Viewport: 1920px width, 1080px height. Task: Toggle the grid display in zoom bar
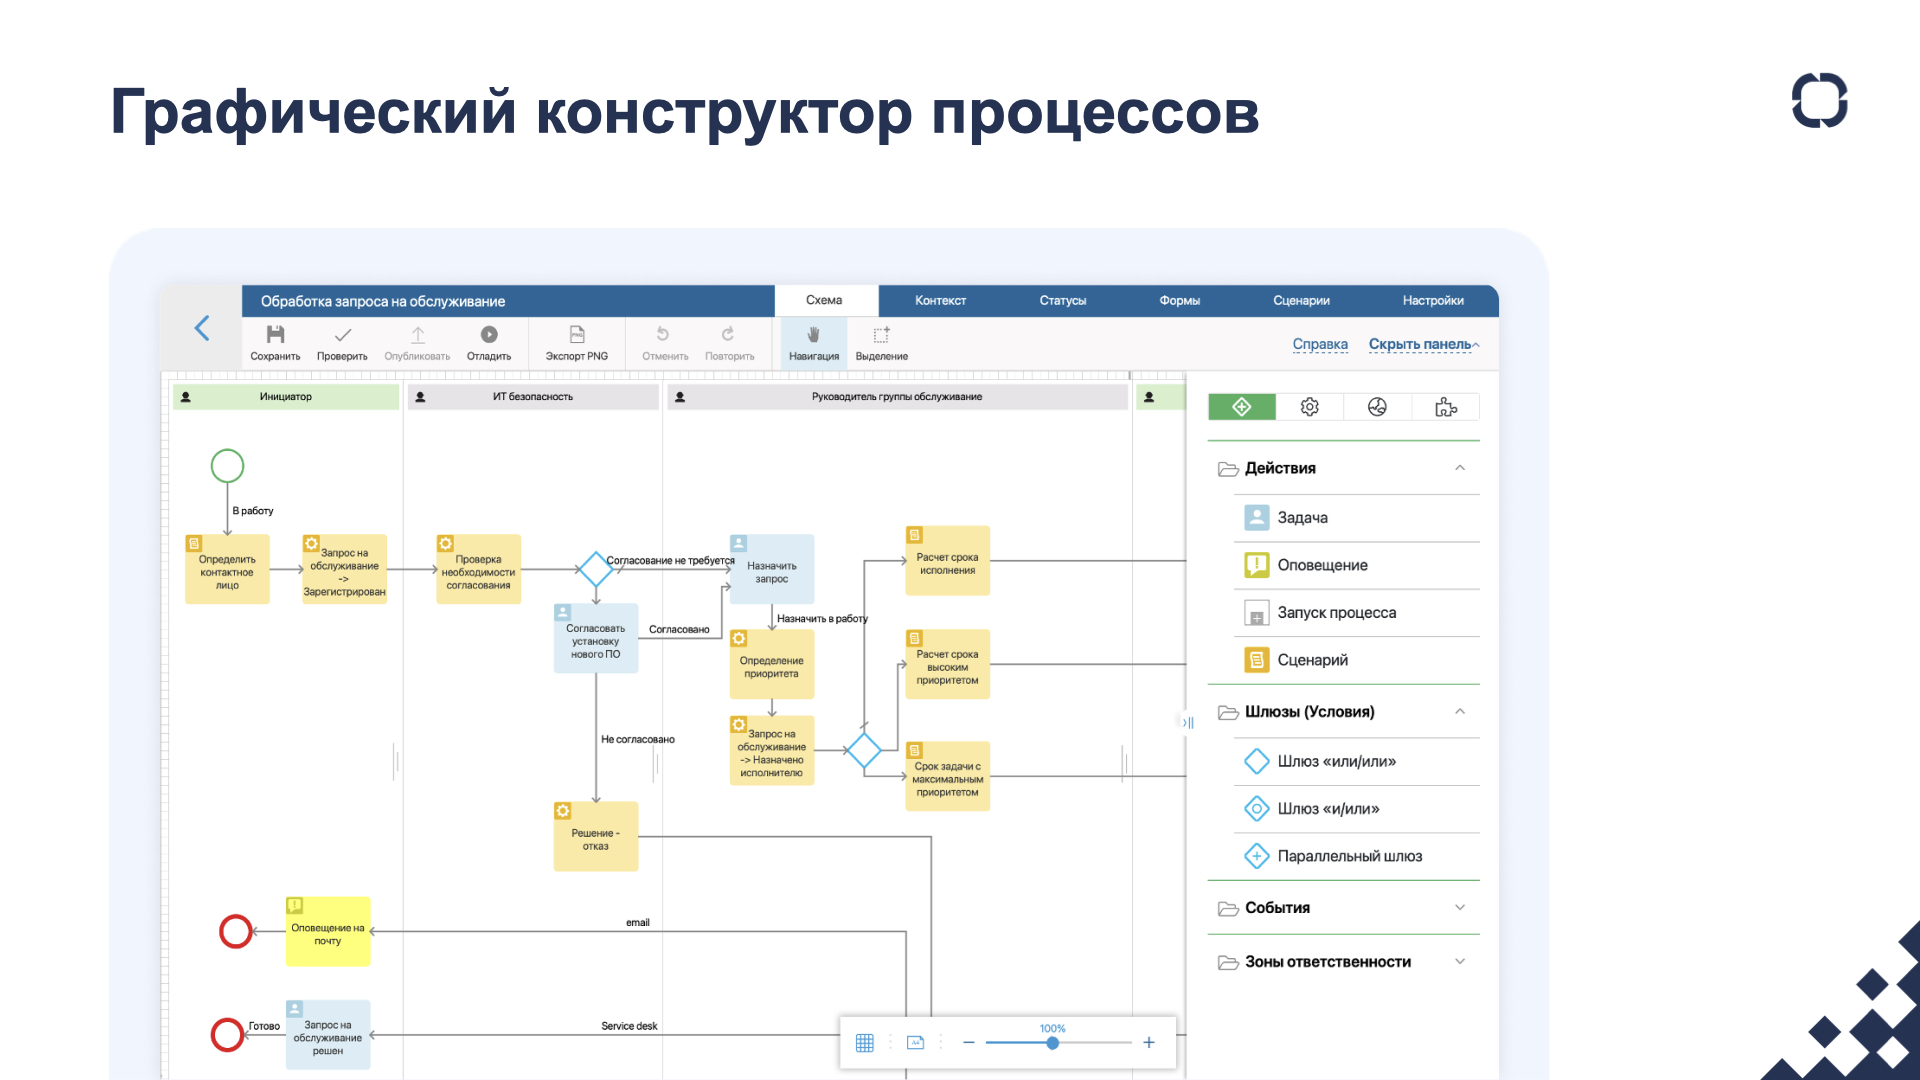[x=865, y=1043]
